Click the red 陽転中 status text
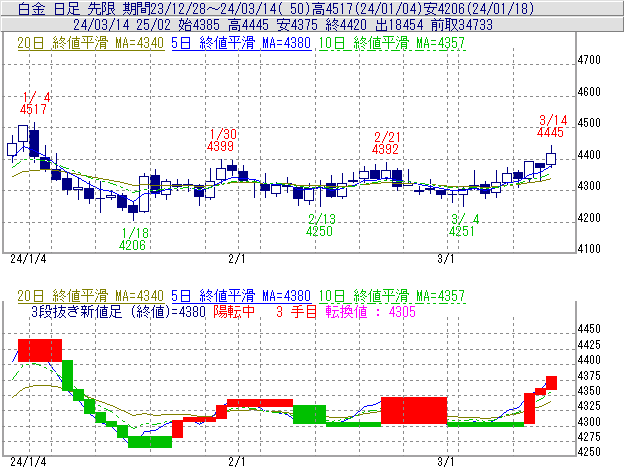624x475 pixels. [234, 311]
